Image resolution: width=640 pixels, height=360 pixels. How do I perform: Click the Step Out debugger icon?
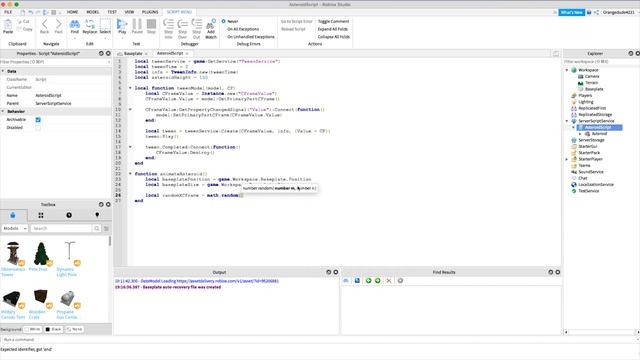pyautogui.click(x=197, y=24)
